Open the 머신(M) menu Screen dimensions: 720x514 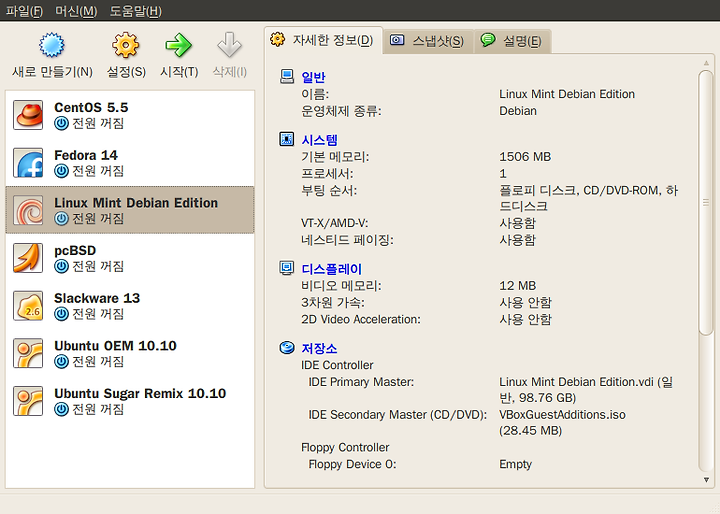click(76, 11)
